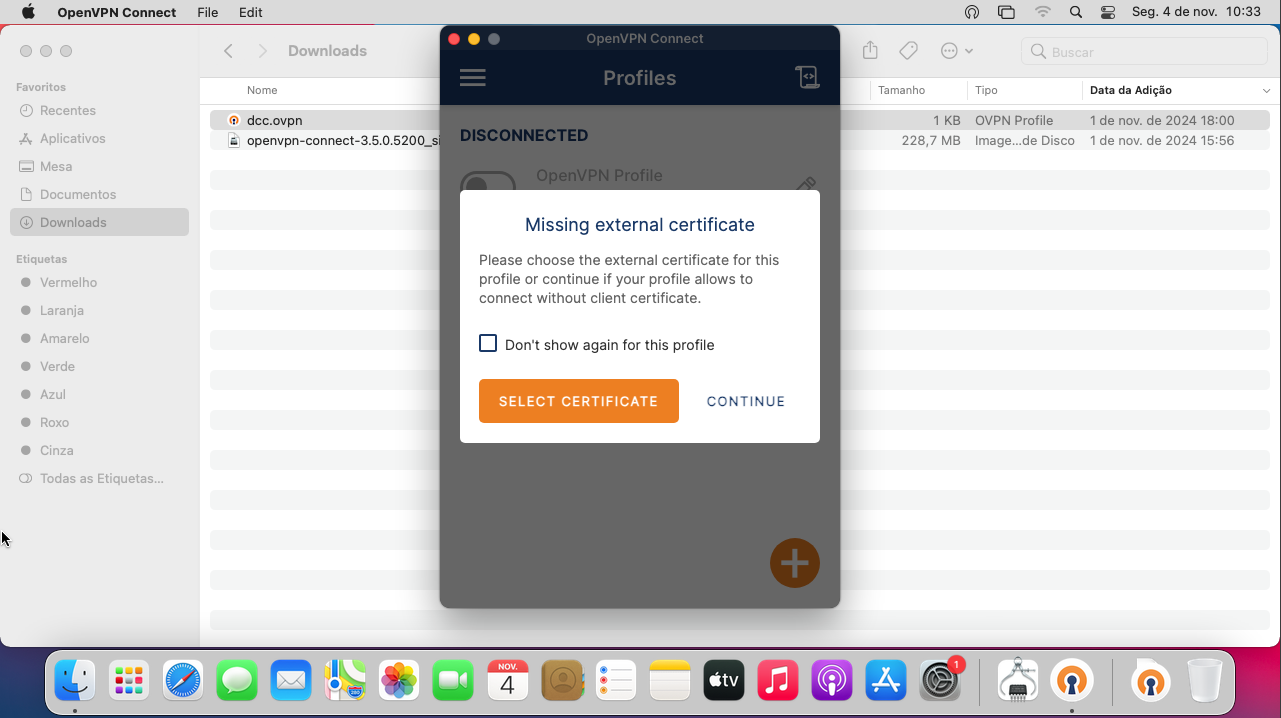1281x718 pixels.
Task: Open OpenVPN menu bar status icon
Action: coord(971,12)
